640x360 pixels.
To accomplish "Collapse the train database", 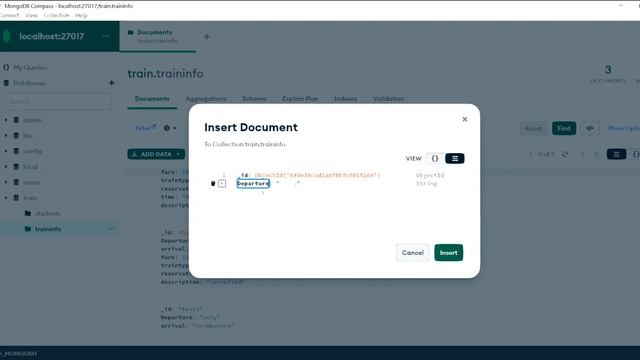I will (6, 198).
